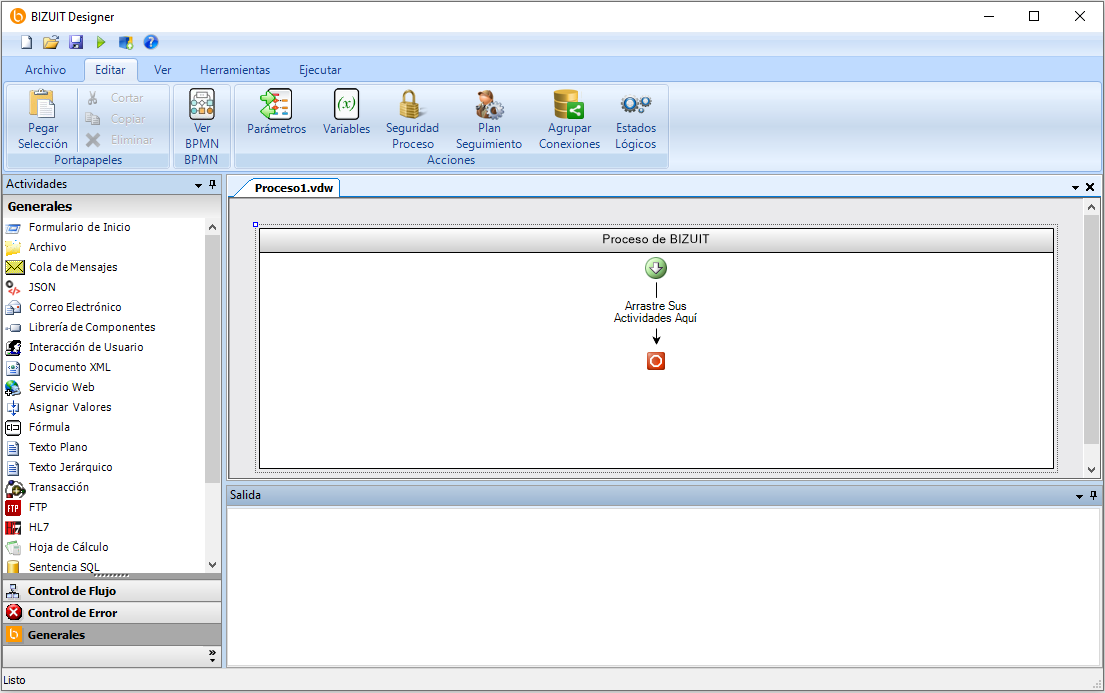Click the green Run play icon
The height and width of the screenshot is (693, 1105).
(x=101, y=42)
